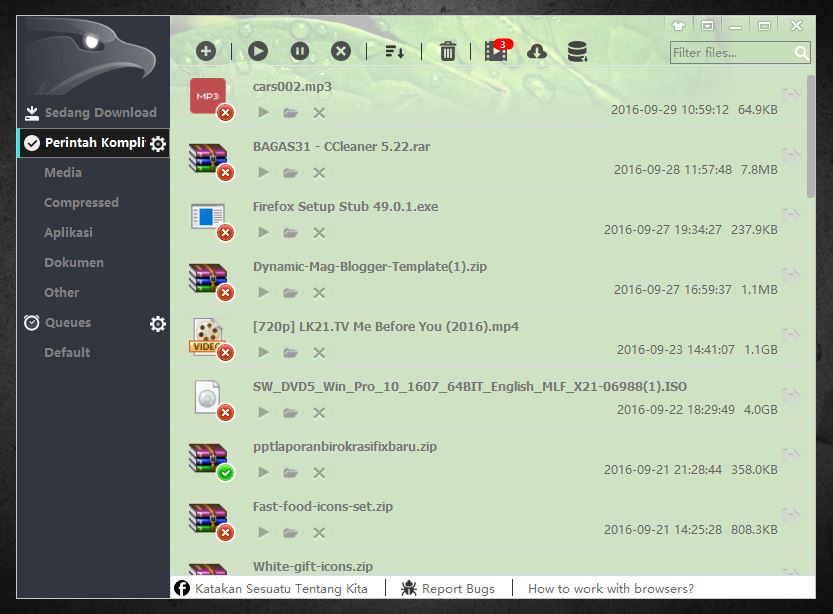The width and height of the screenshot is (833, 614).
Task: Select the Aplikasi category
Action: tap(68, 233)
